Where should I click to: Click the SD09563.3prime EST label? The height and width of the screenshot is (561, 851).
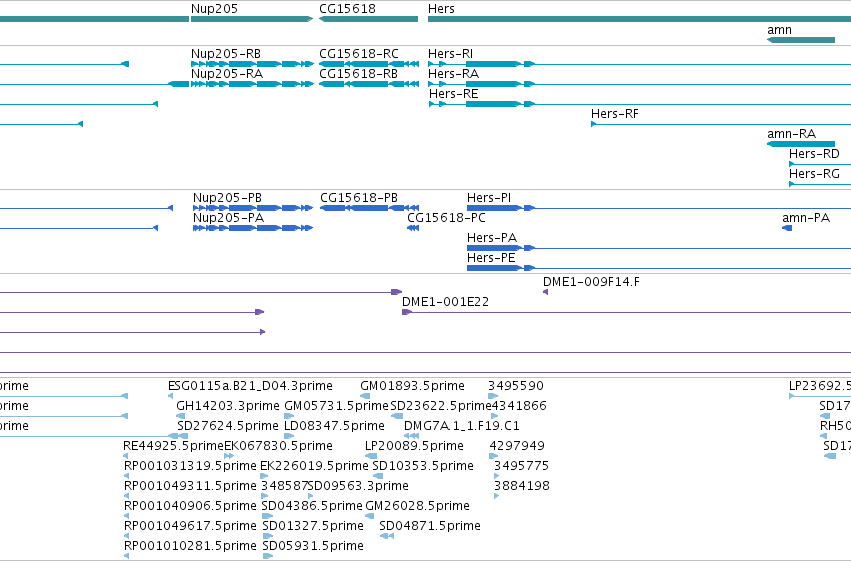coord(358,487)
